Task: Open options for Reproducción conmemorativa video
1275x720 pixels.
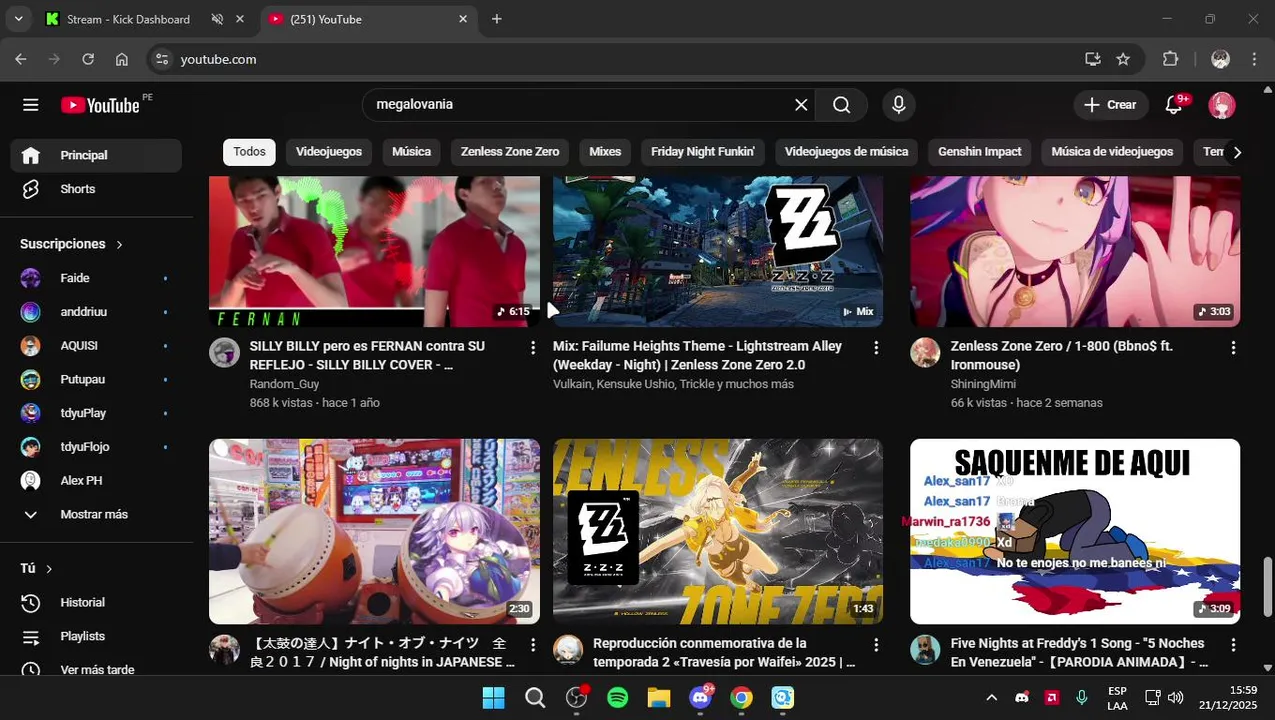Action: [x=876, y=645]
